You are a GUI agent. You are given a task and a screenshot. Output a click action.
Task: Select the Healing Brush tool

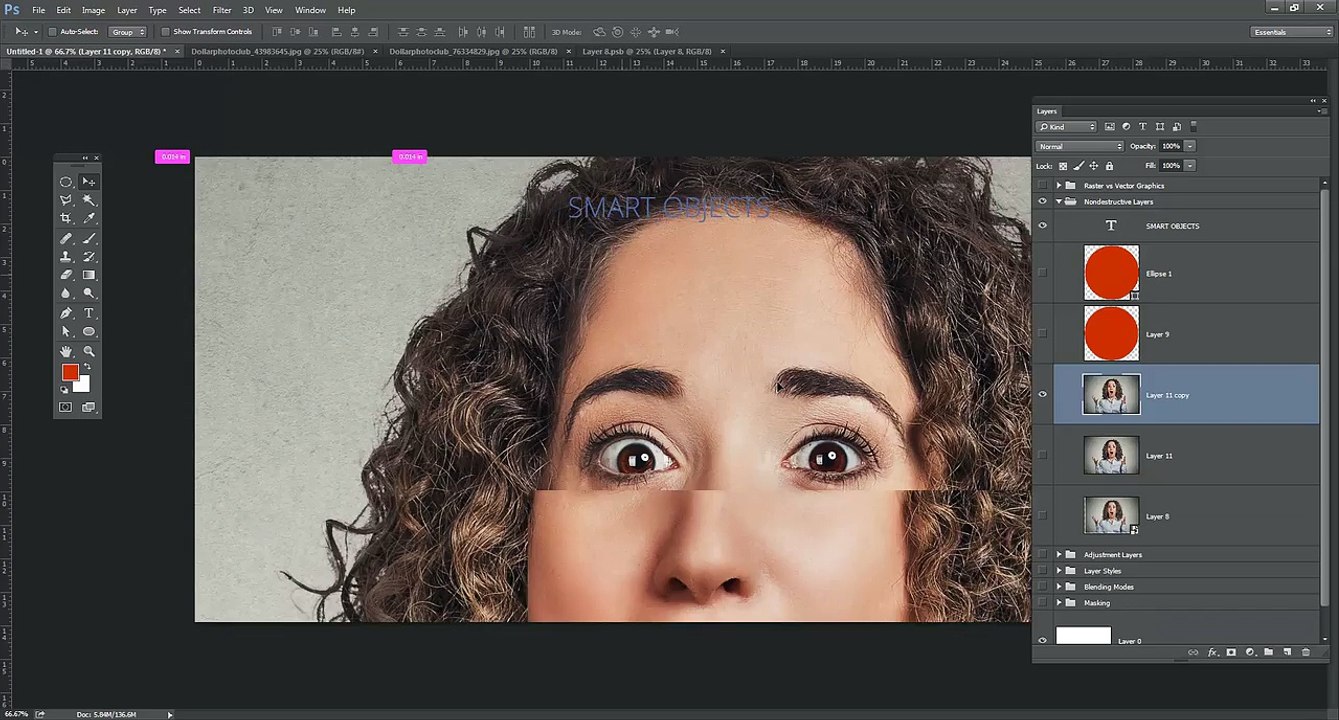[x=66, y=239]
